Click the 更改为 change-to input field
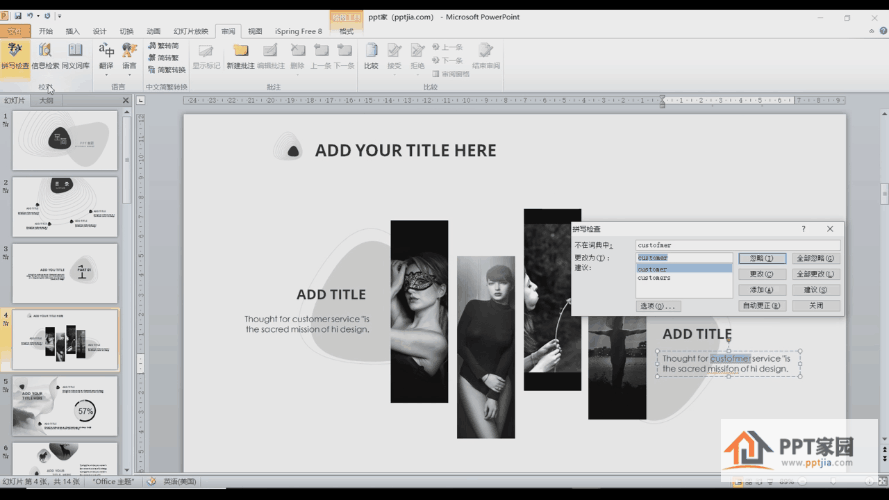889x500 pixels. pos(684,258)
